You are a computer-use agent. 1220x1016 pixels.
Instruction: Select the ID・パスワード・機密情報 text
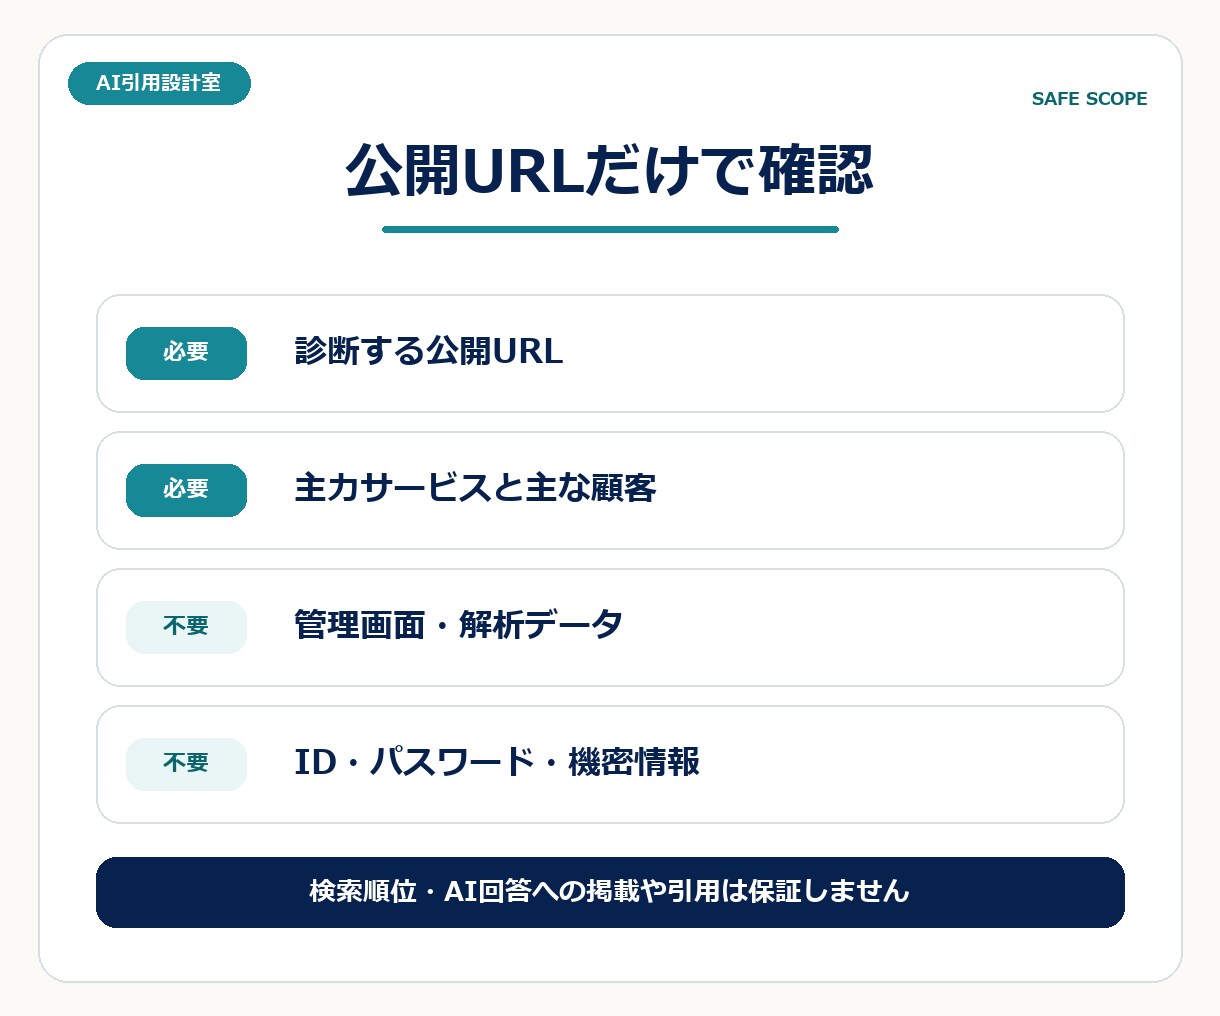coord(497,763)
